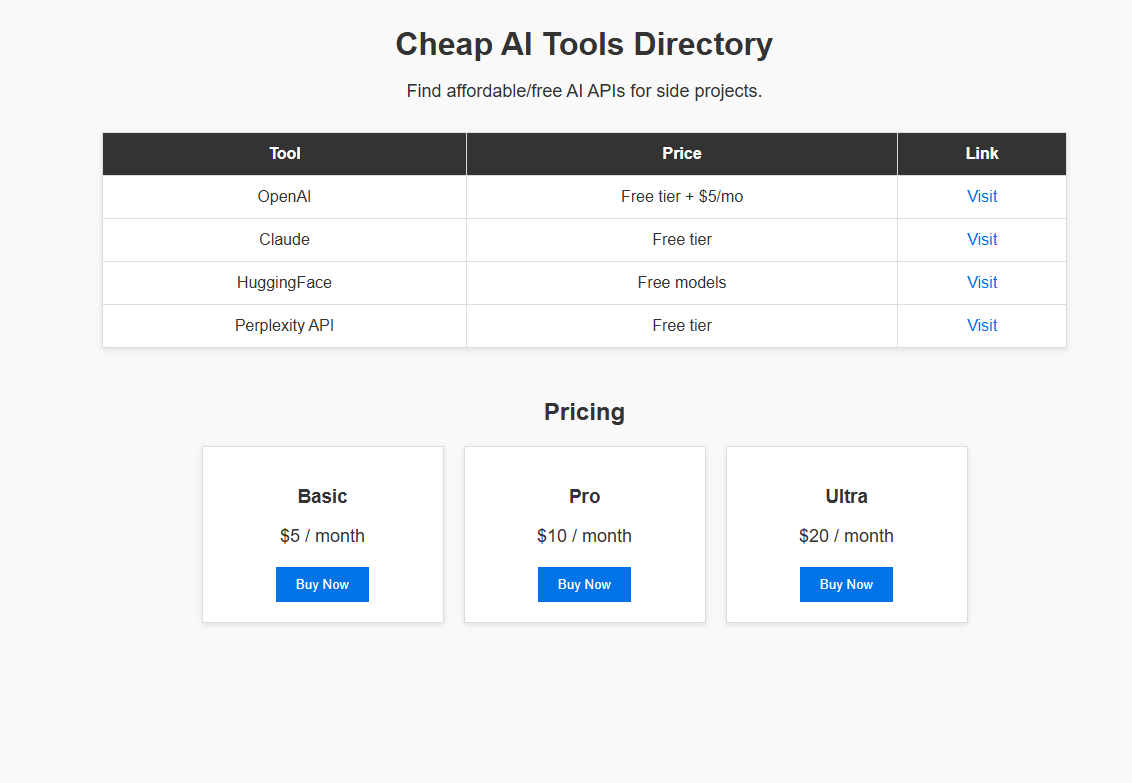This screenshot has height=783, width=1132.
Task: Select the OpenAI table cell
Action: pyautogui.click(x=284, y=196)
